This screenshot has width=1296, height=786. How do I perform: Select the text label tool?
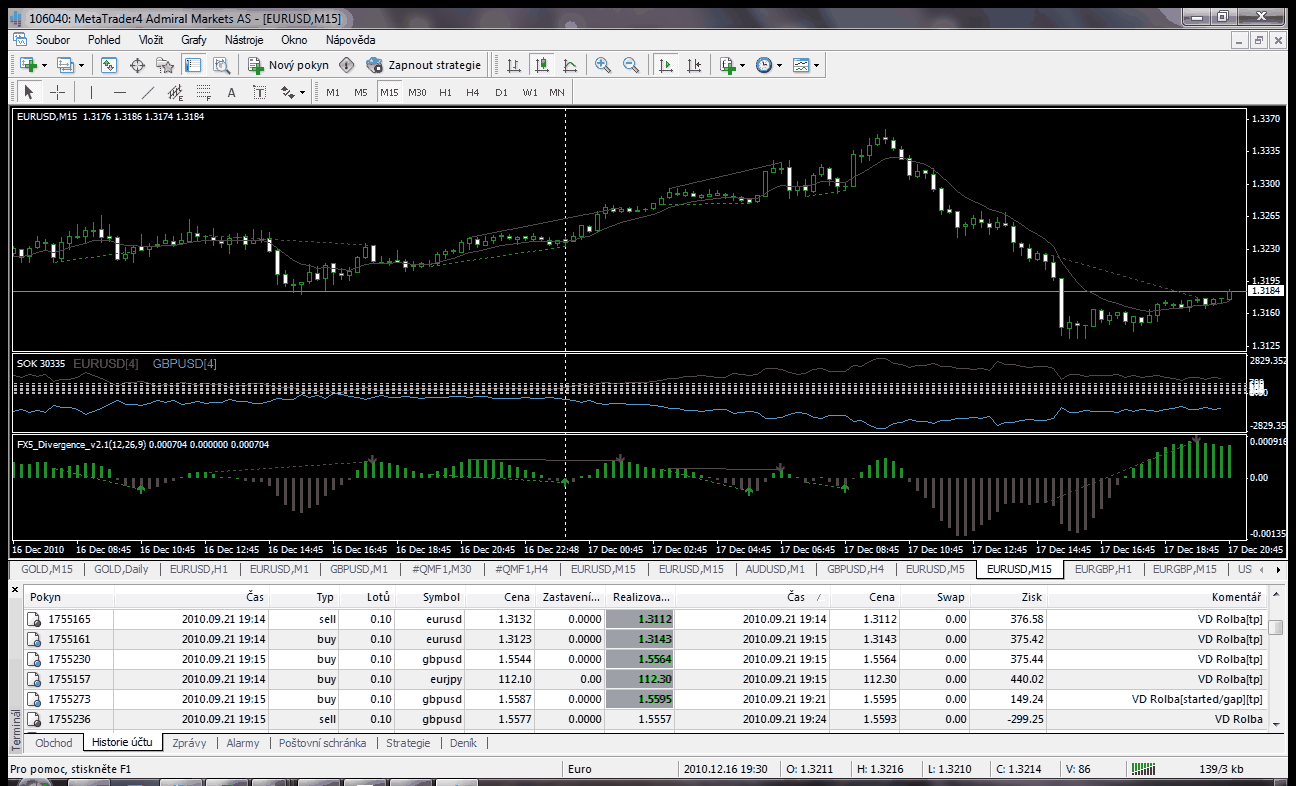click(260, 92)
